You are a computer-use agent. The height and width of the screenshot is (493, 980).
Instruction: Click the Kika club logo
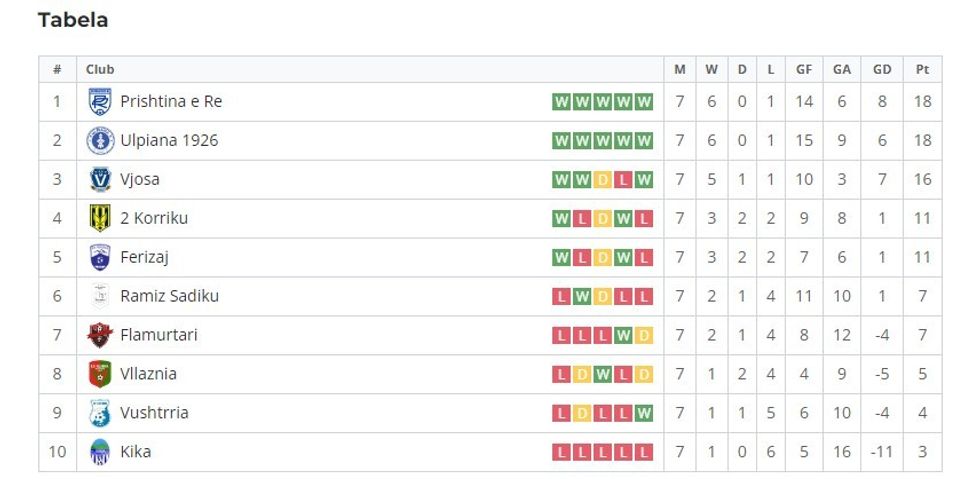pyautogui.click(x=100, y=452)
